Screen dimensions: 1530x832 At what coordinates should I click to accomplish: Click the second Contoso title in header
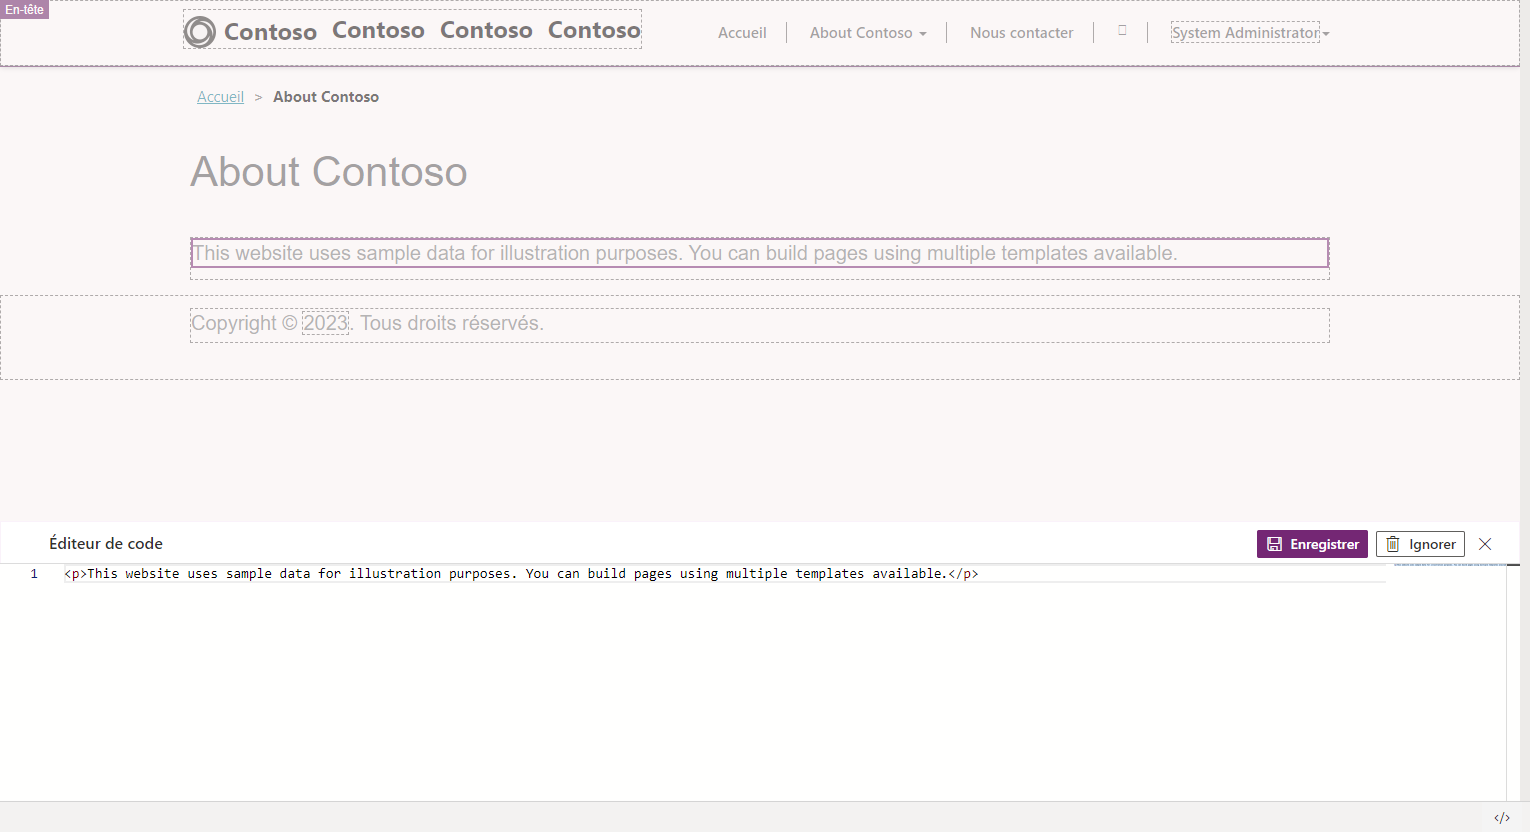click(x=378, y=31)
